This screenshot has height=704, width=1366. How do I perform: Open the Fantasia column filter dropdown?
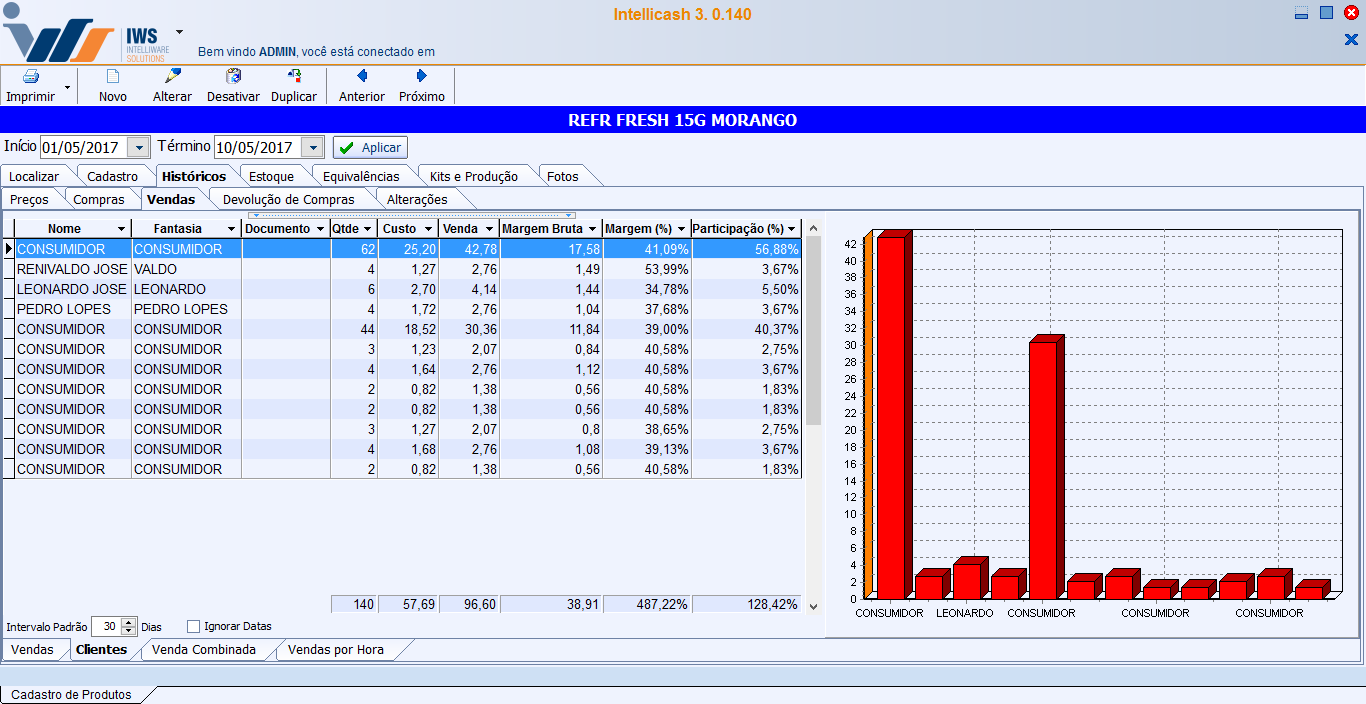click(232, 229)
